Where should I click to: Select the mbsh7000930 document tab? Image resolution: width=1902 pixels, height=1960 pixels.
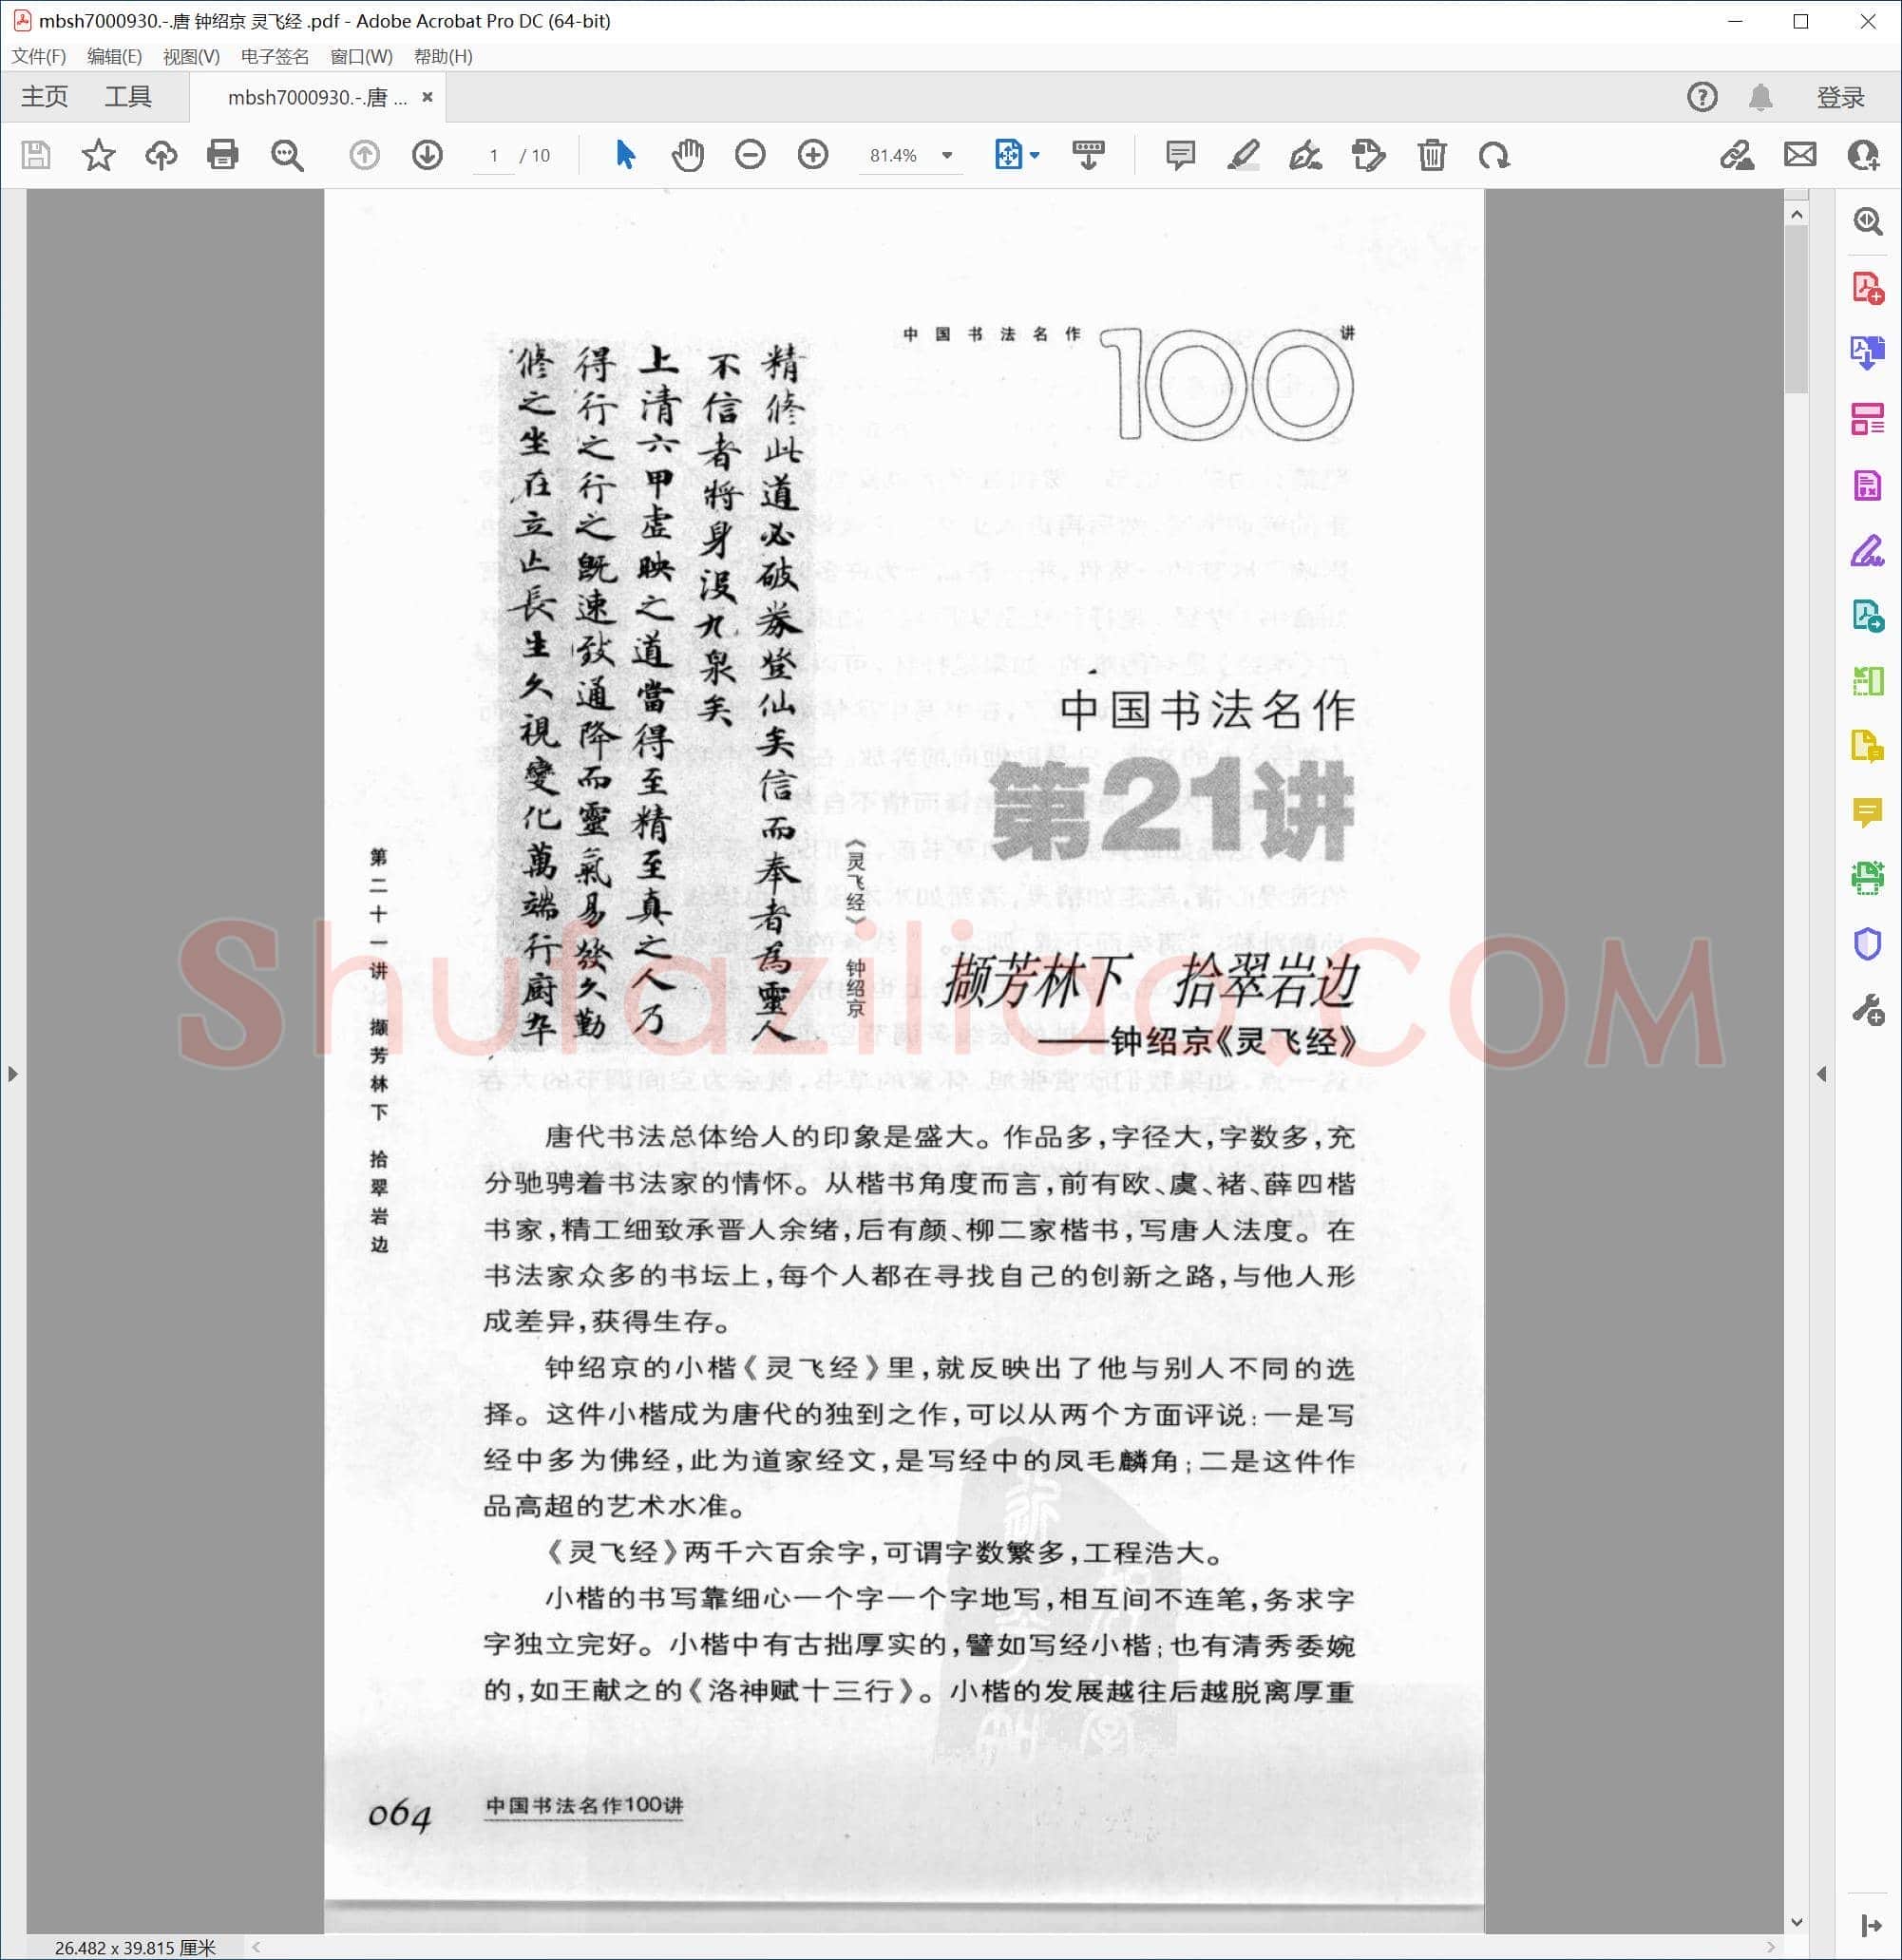pos(316,97)
